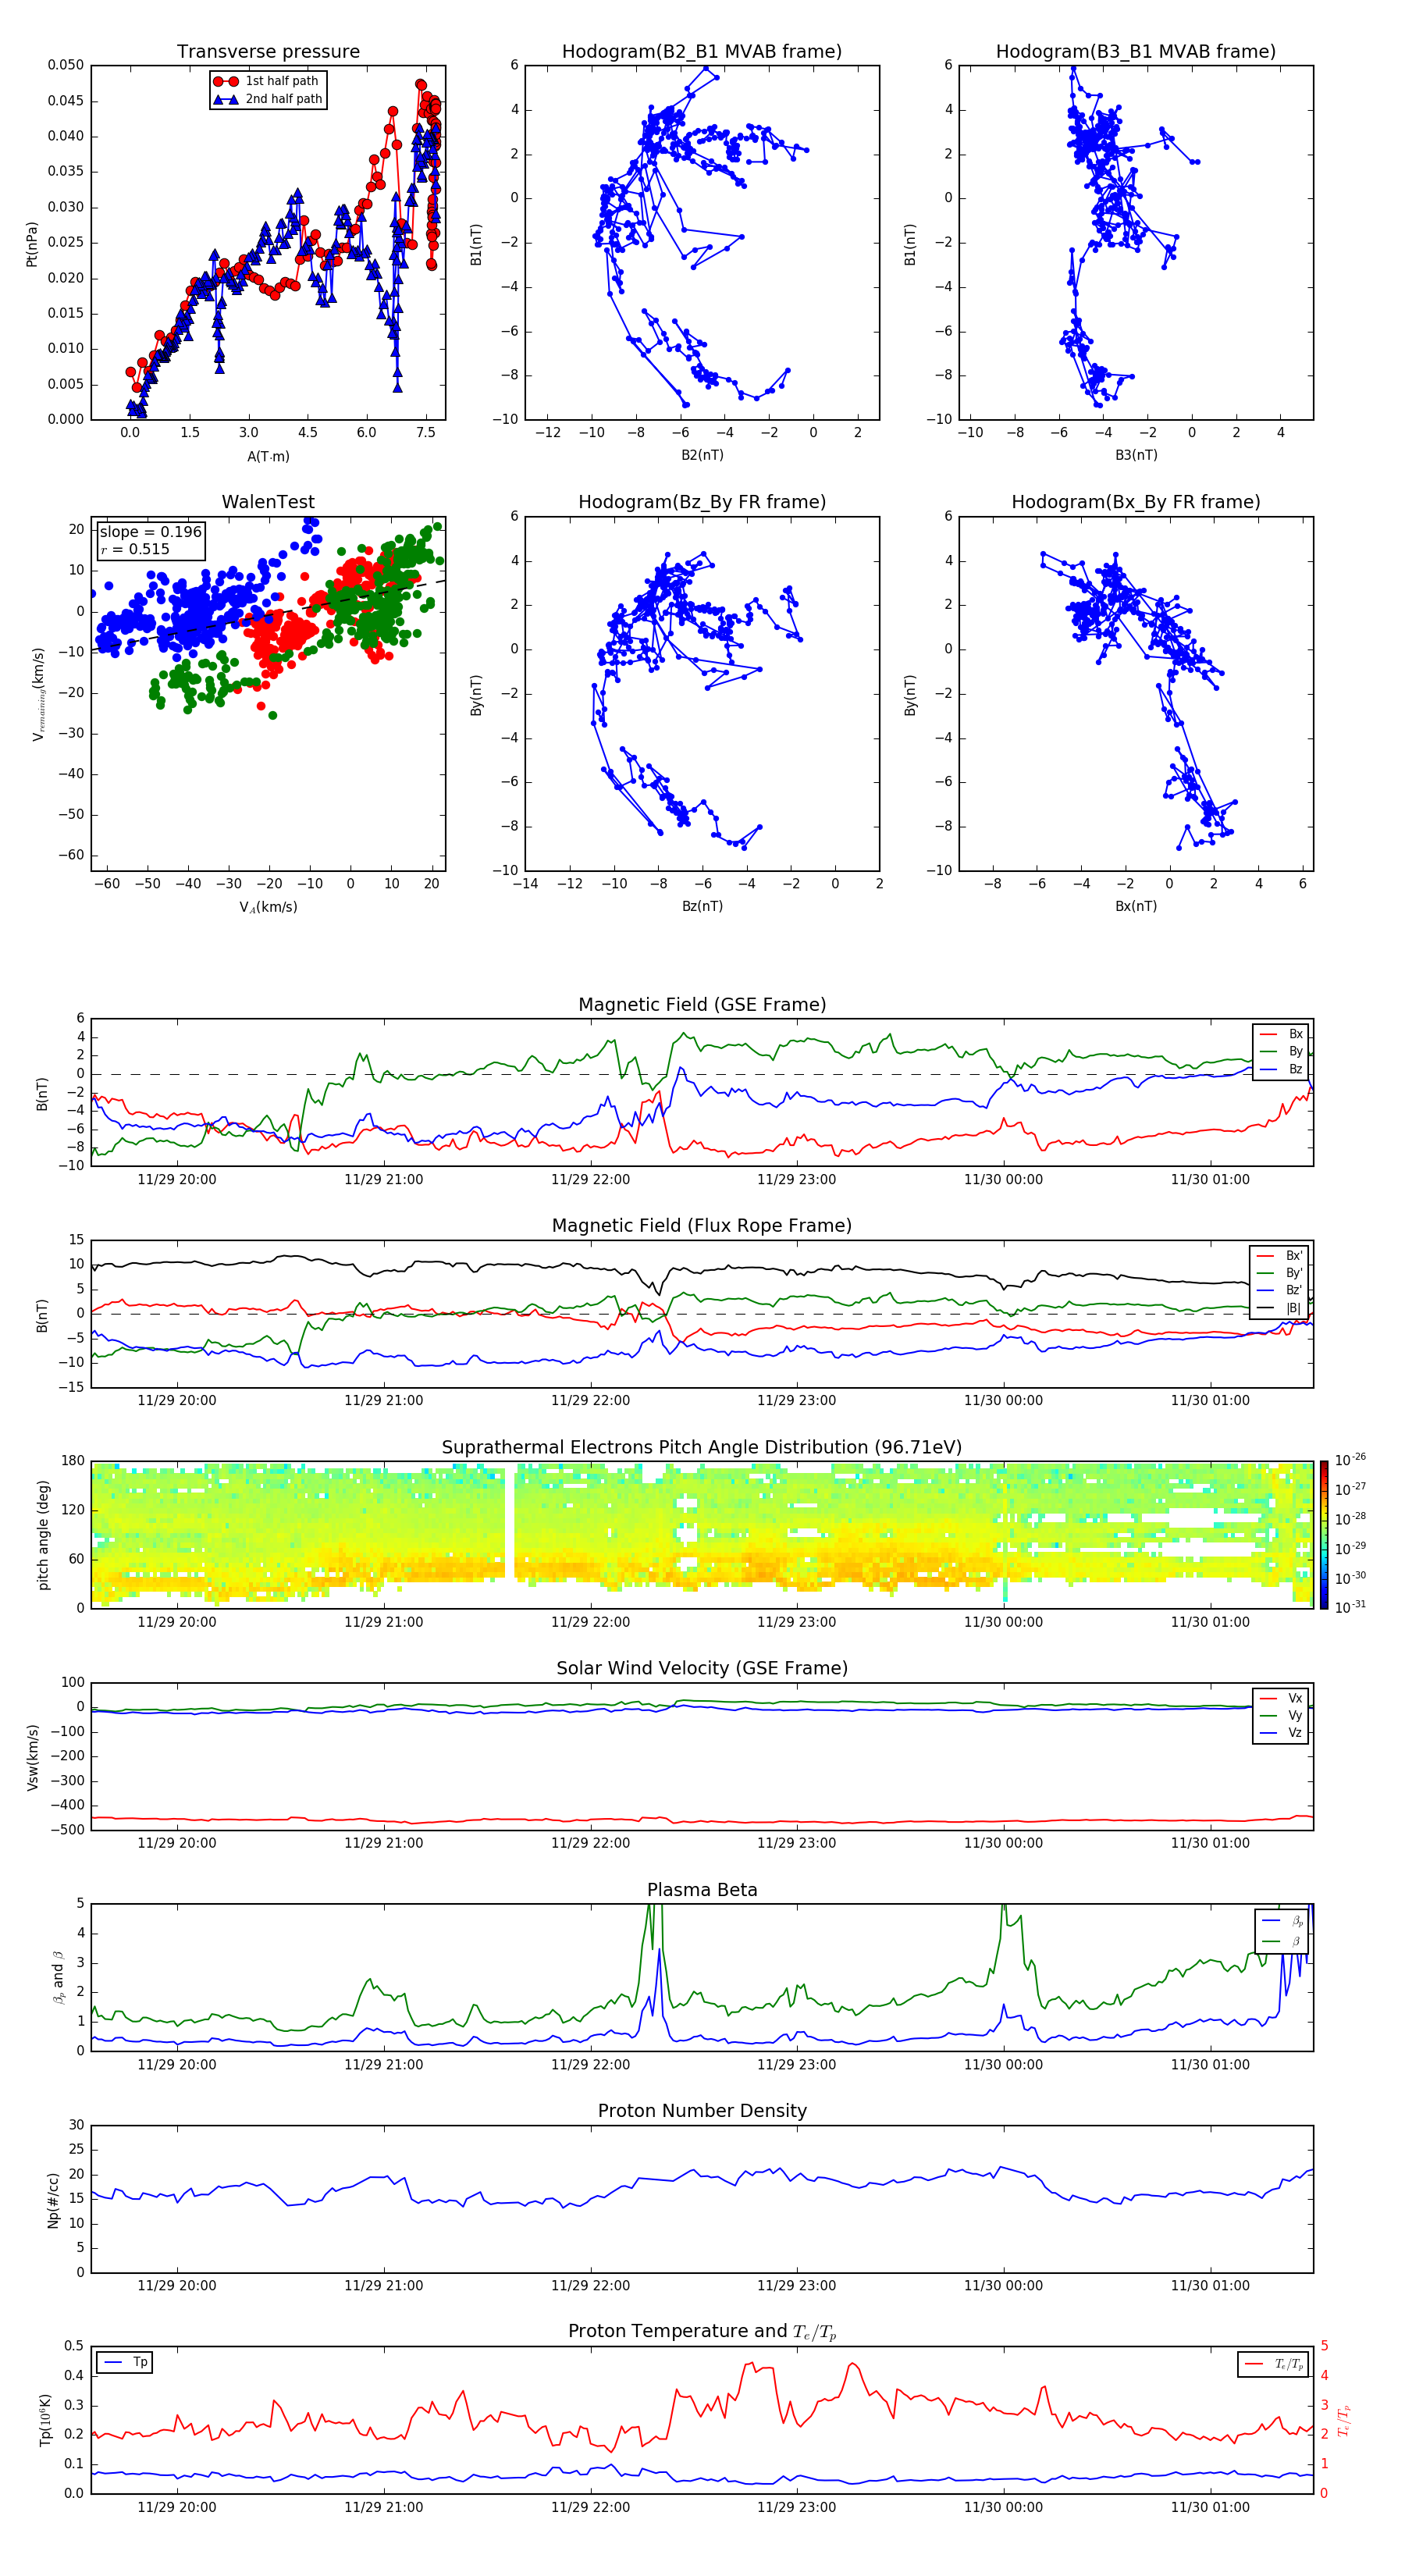Click the "A(T·m)" x-axis label
Screen dimensions: 1405x2576
click(268, 456)
